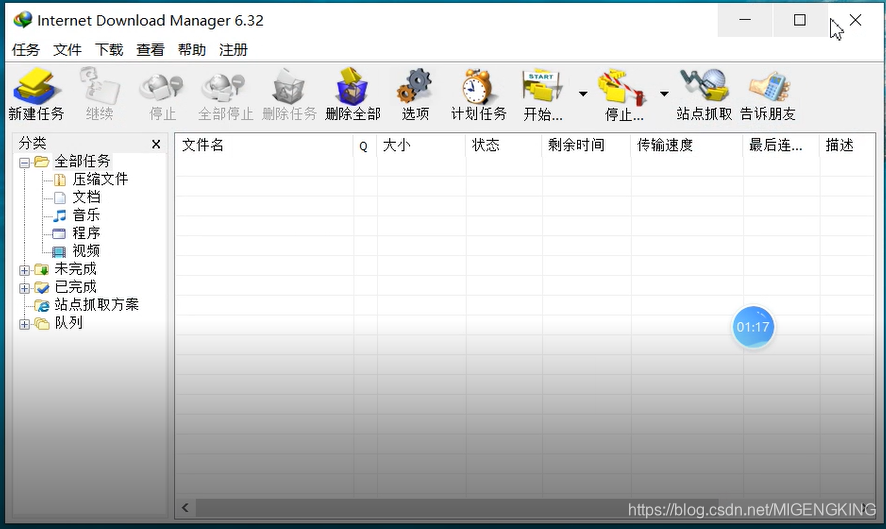Open dropdown arrow beside 停止...
Viewport: 886px width, 529px height.
(x=664, y=94)
